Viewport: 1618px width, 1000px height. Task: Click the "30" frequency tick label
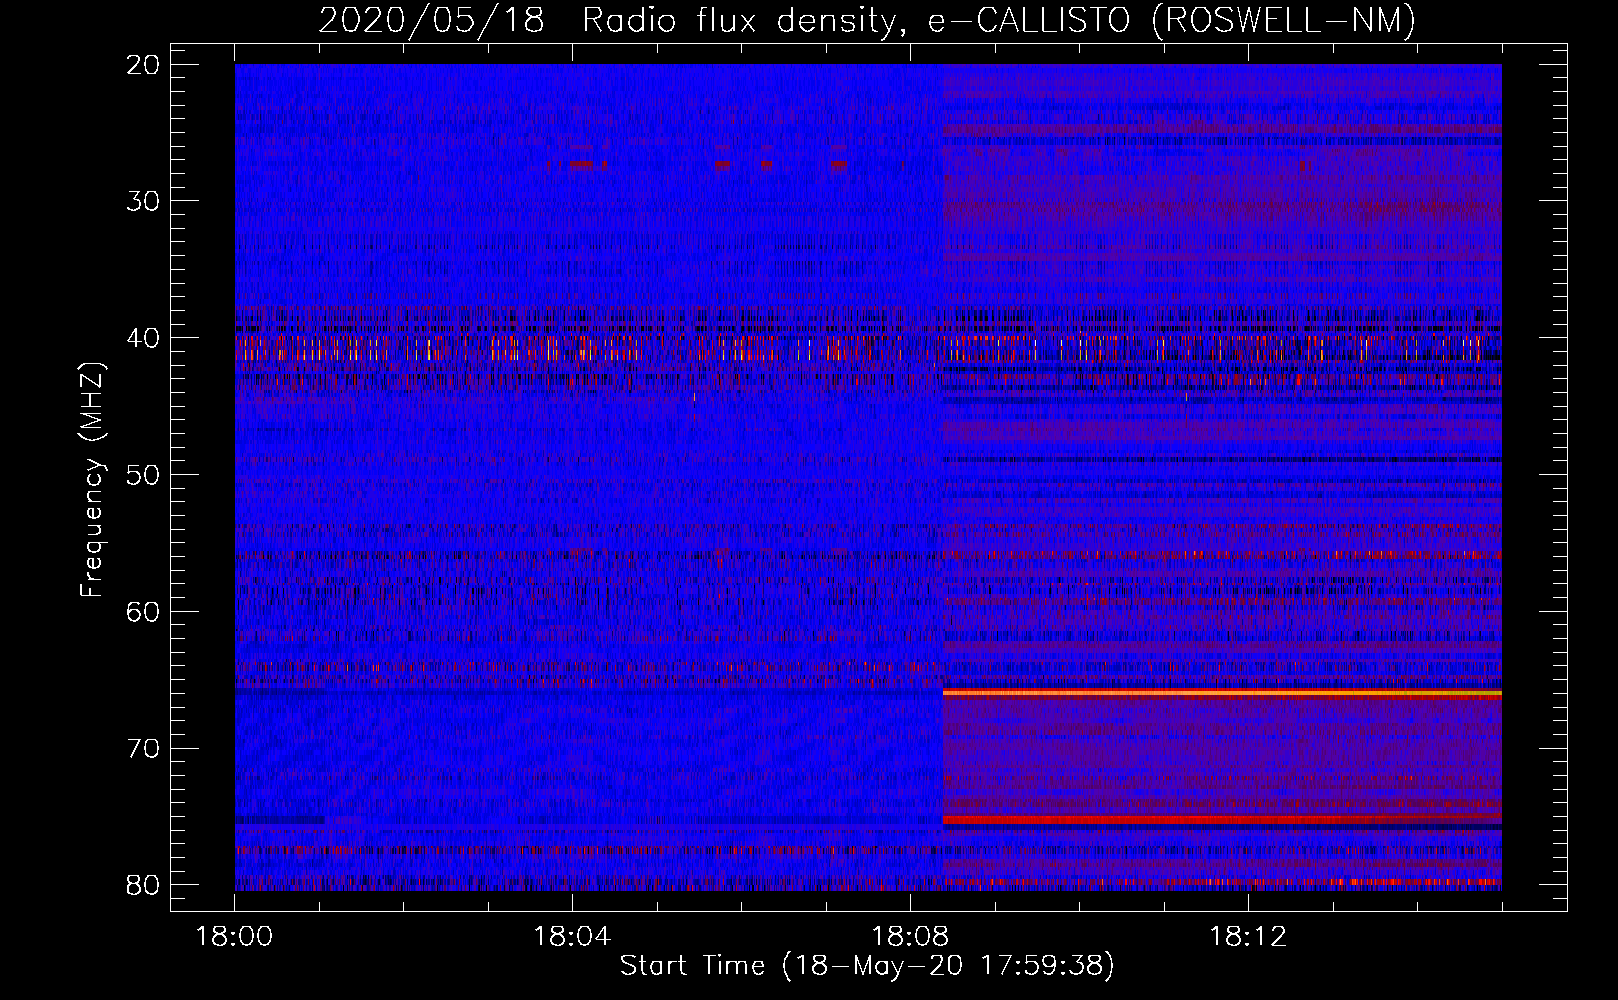(144, 201)
